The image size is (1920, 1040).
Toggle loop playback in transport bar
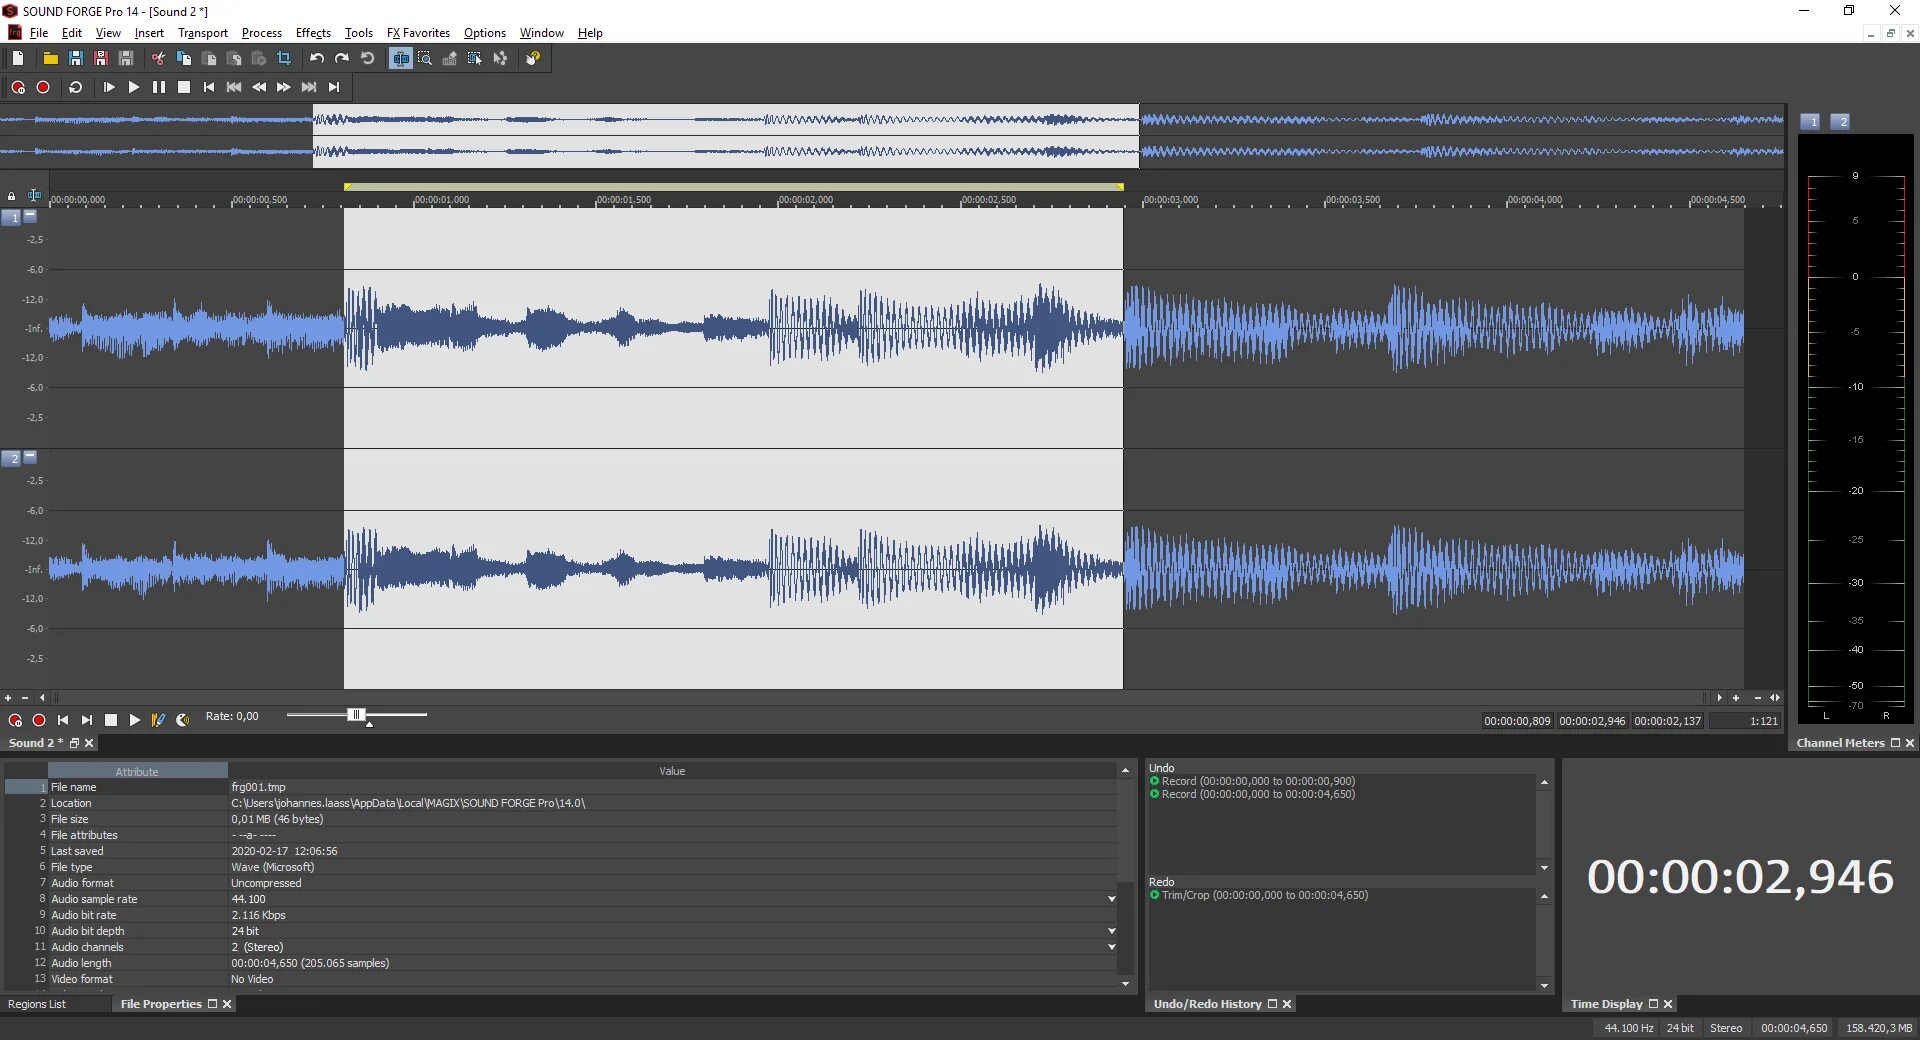coord(75,88)
